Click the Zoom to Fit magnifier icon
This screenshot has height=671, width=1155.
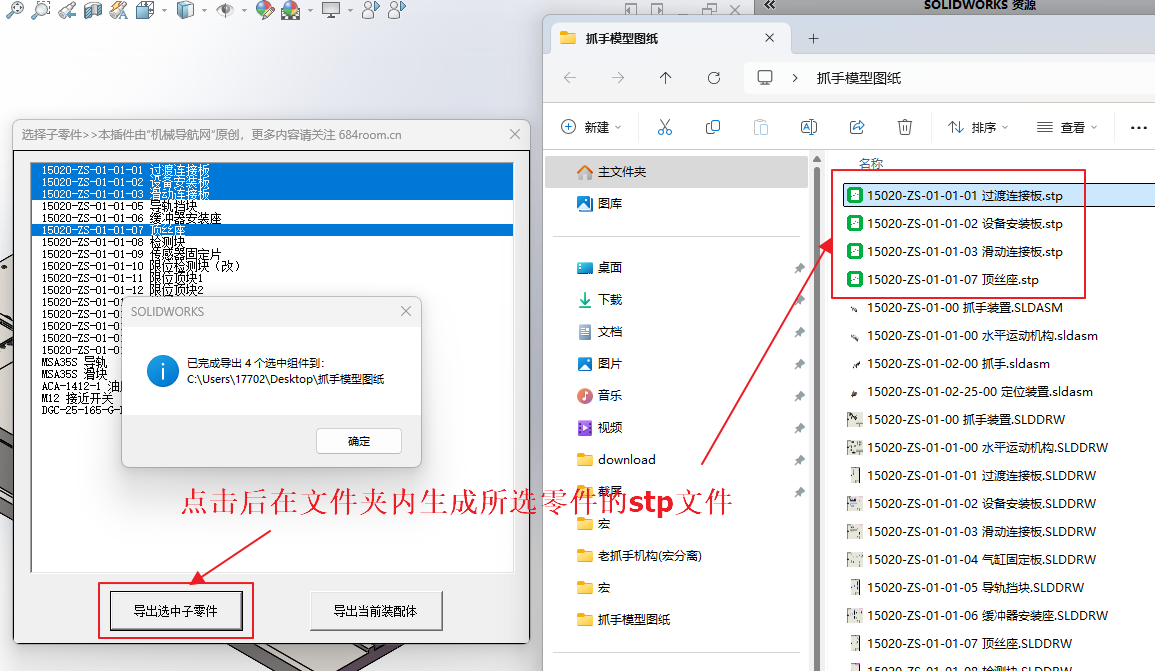[13, 11]
